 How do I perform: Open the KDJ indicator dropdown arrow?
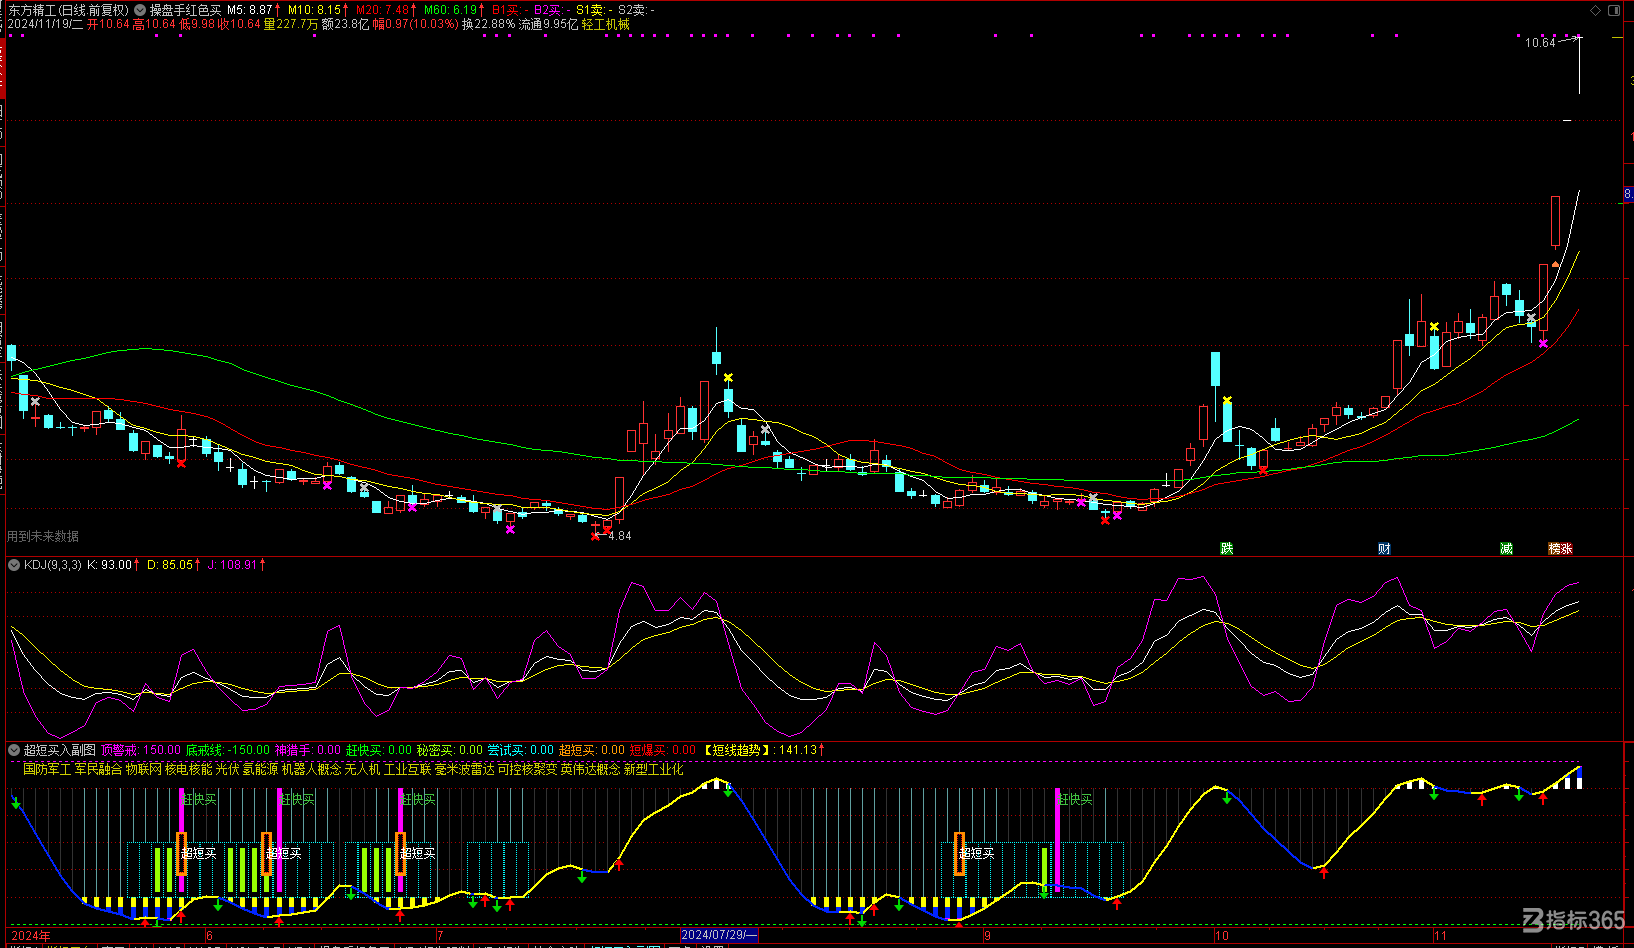click(14, 565)
